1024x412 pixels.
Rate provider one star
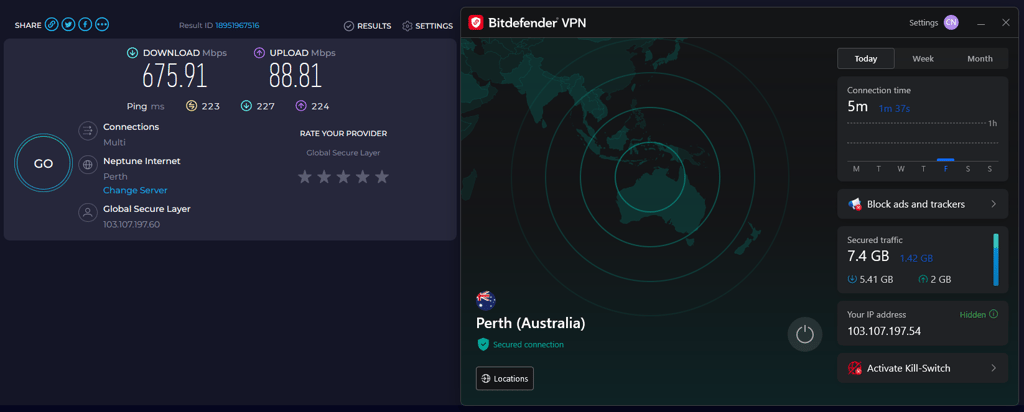(304, 177)
